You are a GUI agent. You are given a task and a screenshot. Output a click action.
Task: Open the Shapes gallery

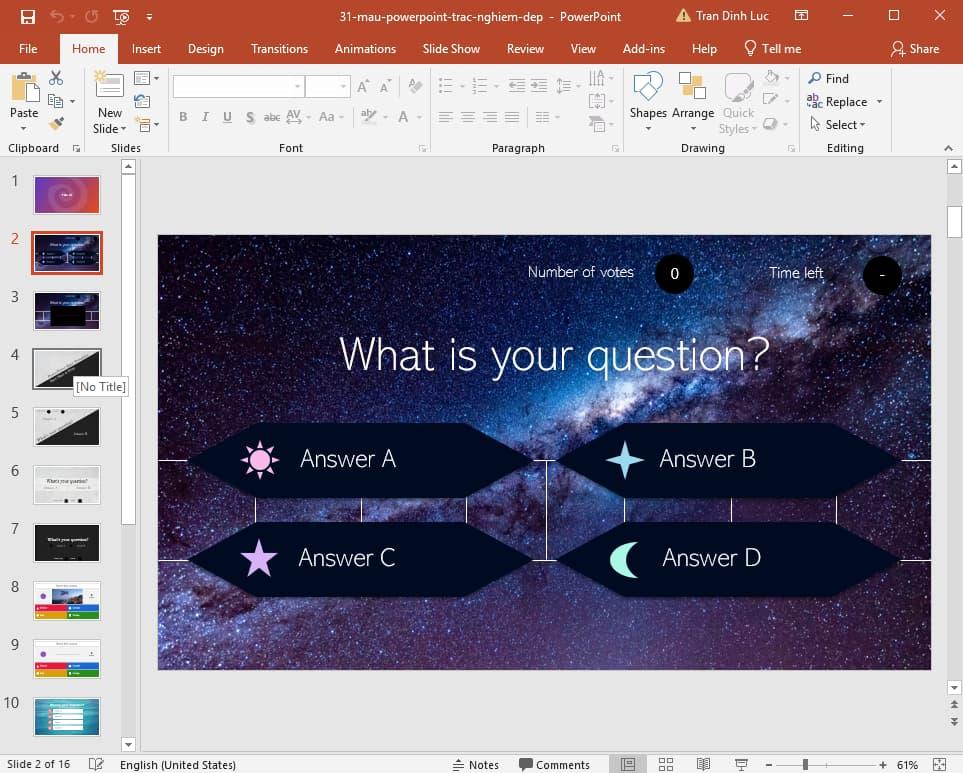[648, 95]
